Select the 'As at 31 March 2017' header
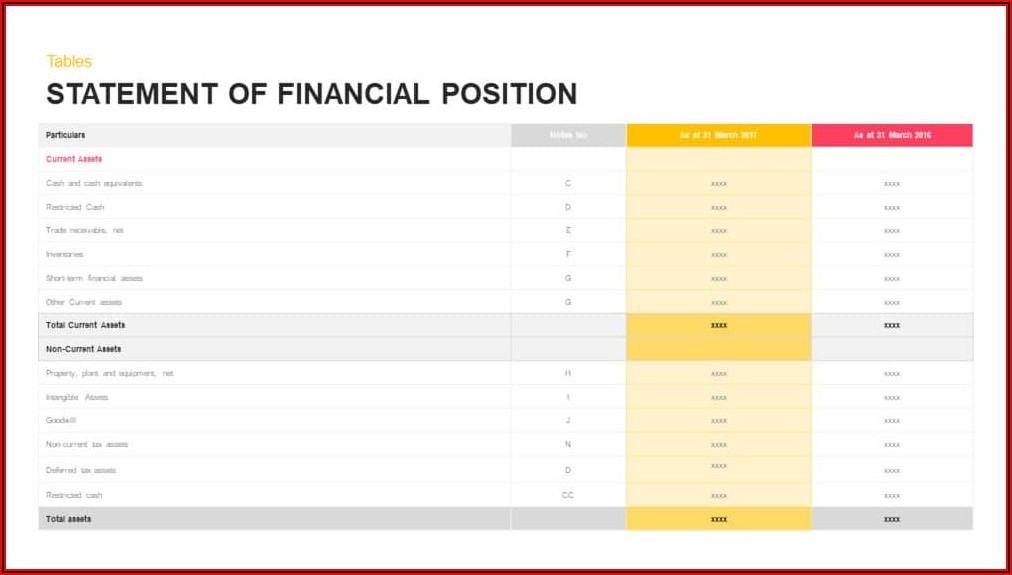The width and height of the screenshot is (1012, 575). [718, 135]
